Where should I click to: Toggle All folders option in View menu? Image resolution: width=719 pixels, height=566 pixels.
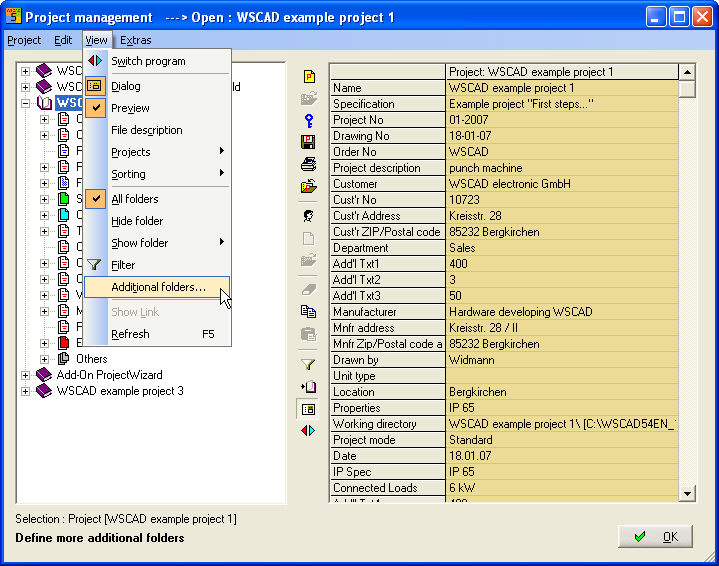[157, 199]
